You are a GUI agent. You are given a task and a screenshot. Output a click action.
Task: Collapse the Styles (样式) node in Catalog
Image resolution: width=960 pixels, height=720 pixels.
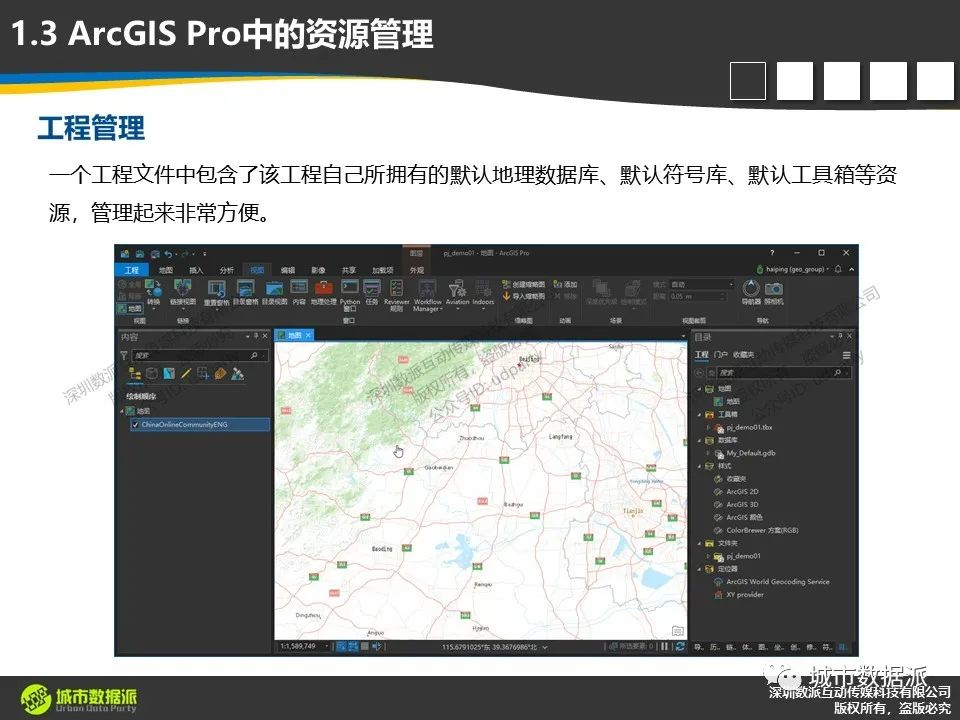click(x=700, y=466)
